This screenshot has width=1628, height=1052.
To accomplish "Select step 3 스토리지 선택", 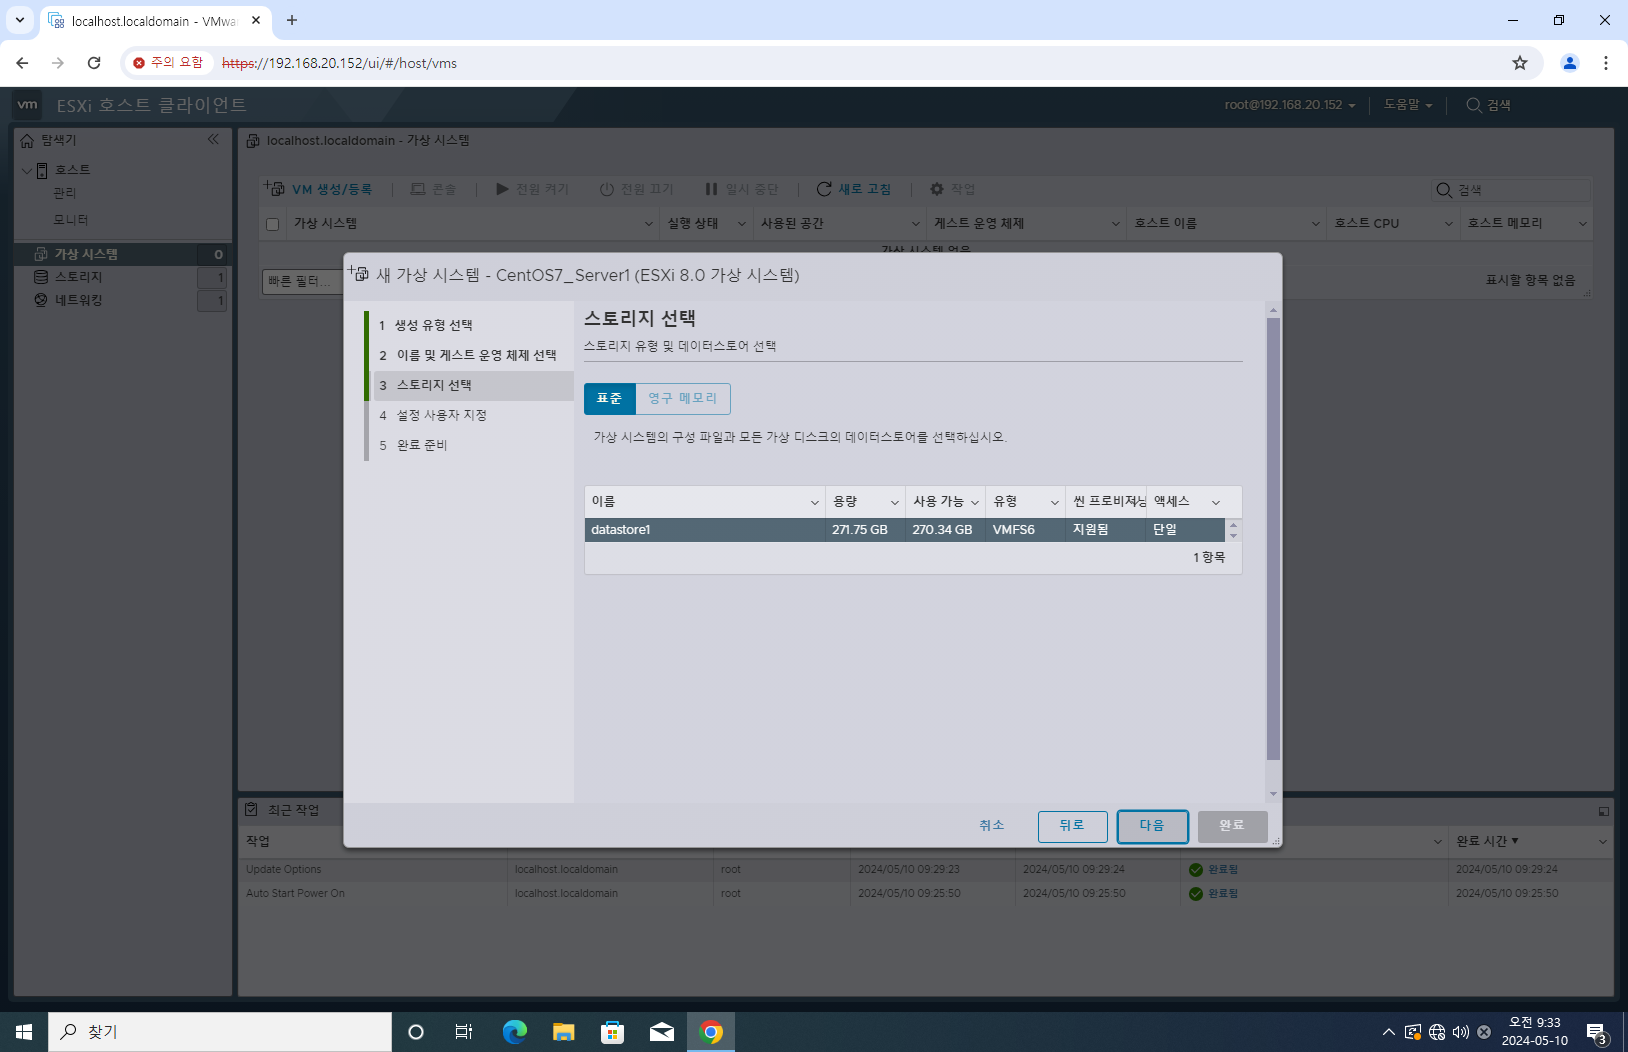I will click(473, 385).
